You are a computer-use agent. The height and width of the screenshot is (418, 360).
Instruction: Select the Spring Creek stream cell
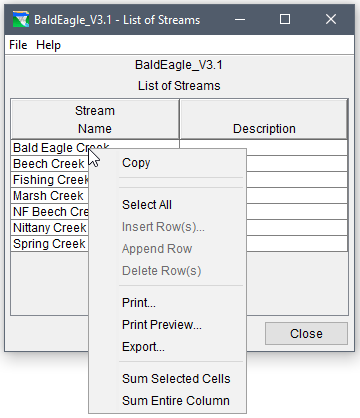[x=50, y=244]
